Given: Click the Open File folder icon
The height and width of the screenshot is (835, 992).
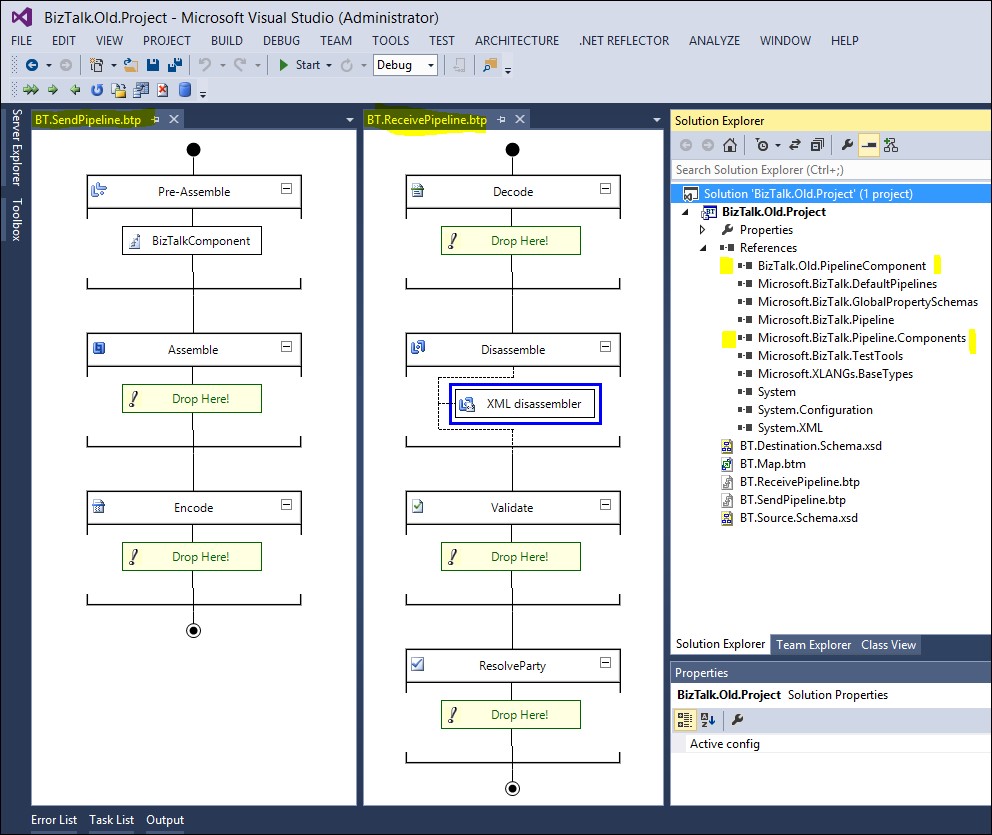Looking at the screenshot, I should pos(130,65).
